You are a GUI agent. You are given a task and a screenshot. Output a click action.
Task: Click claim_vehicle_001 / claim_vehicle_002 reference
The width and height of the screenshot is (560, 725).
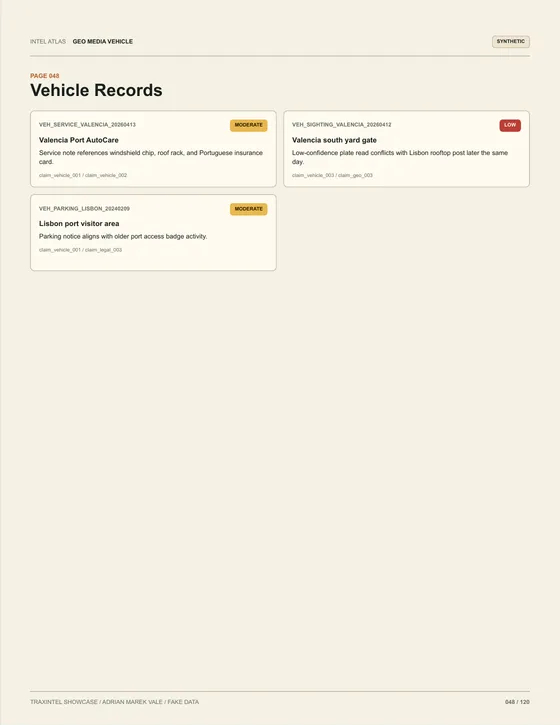point(83,175)
